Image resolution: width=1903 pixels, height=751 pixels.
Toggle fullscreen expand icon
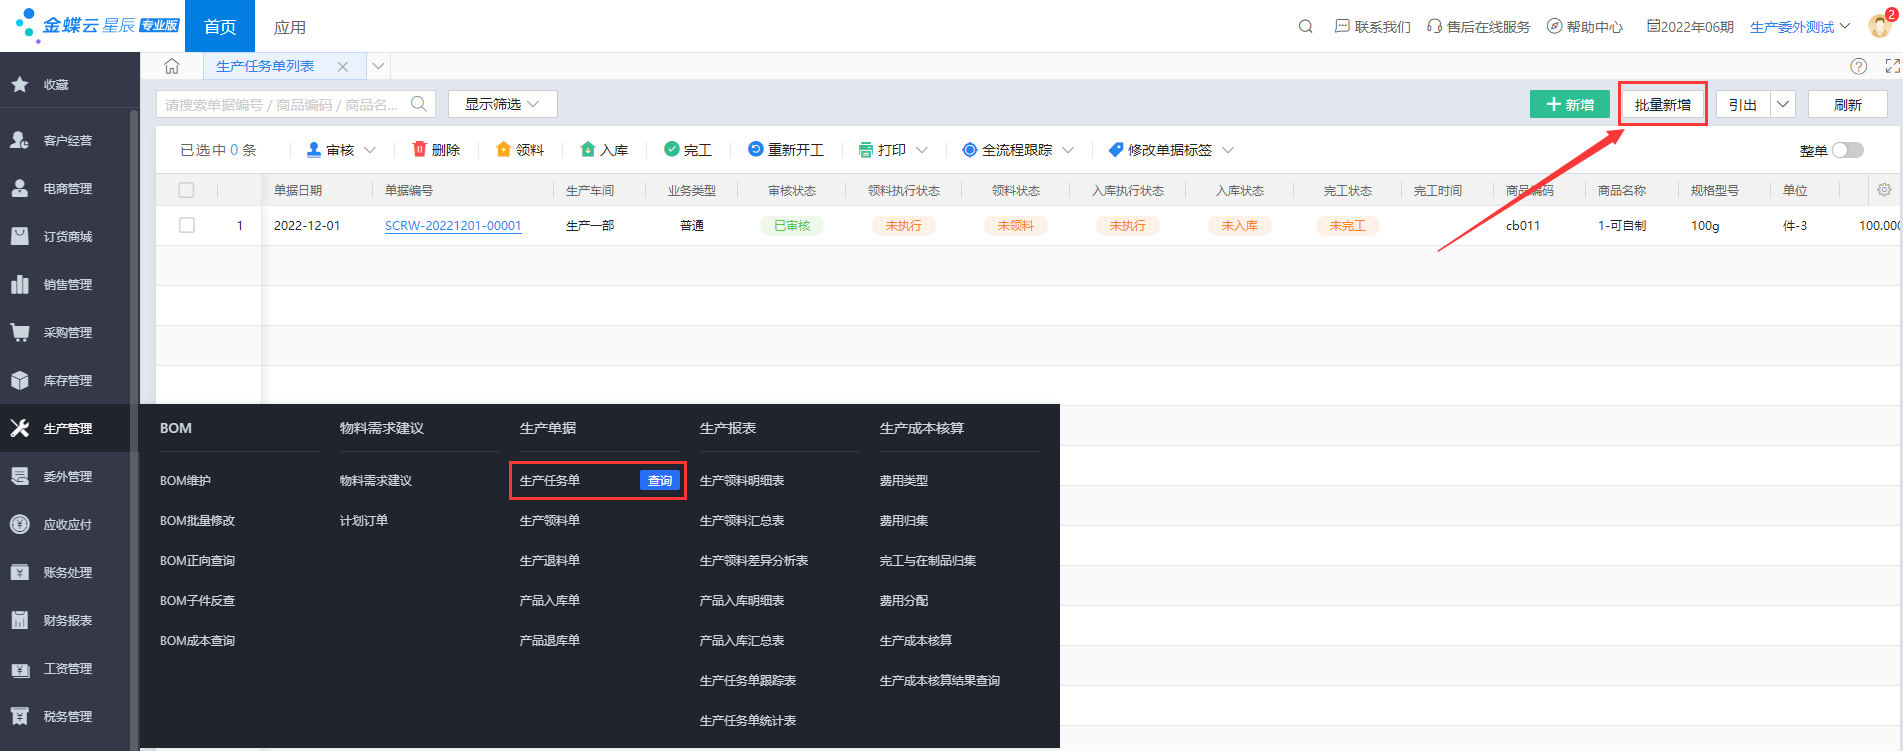1892,66
